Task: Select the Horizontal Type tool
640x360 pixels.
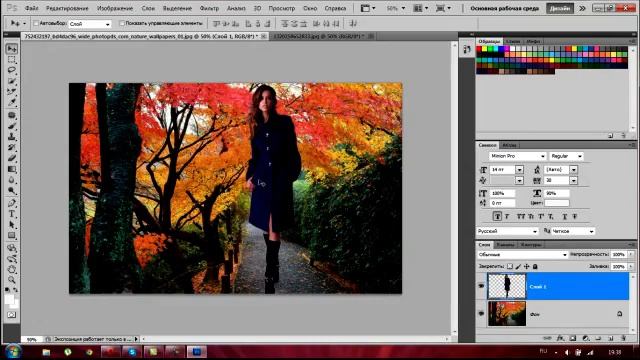Action: (x=12, y=214)
